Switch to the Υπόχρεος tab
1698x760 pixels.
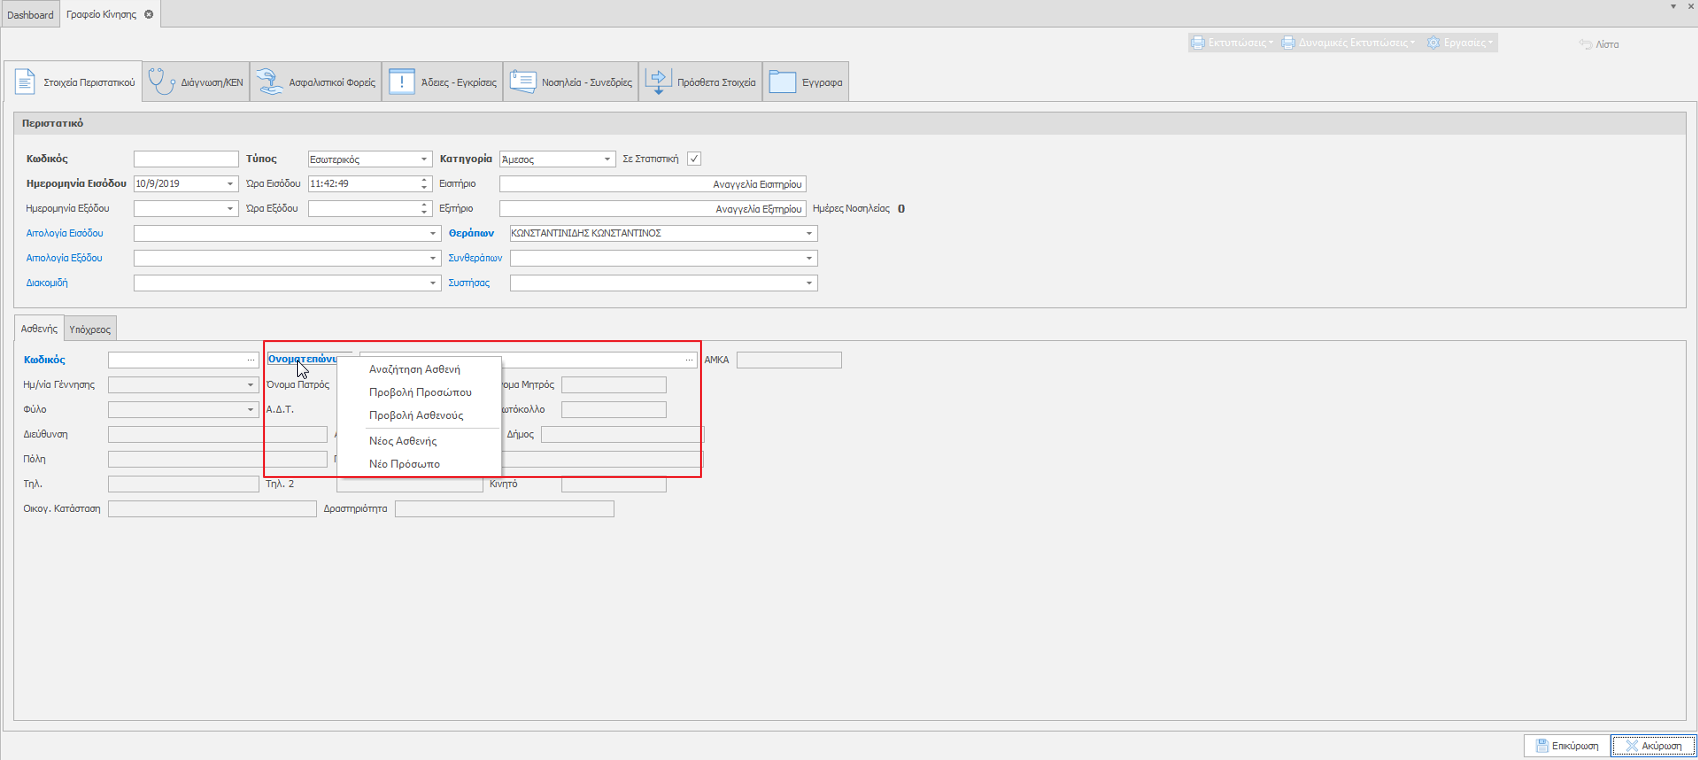tap(90, 329)
